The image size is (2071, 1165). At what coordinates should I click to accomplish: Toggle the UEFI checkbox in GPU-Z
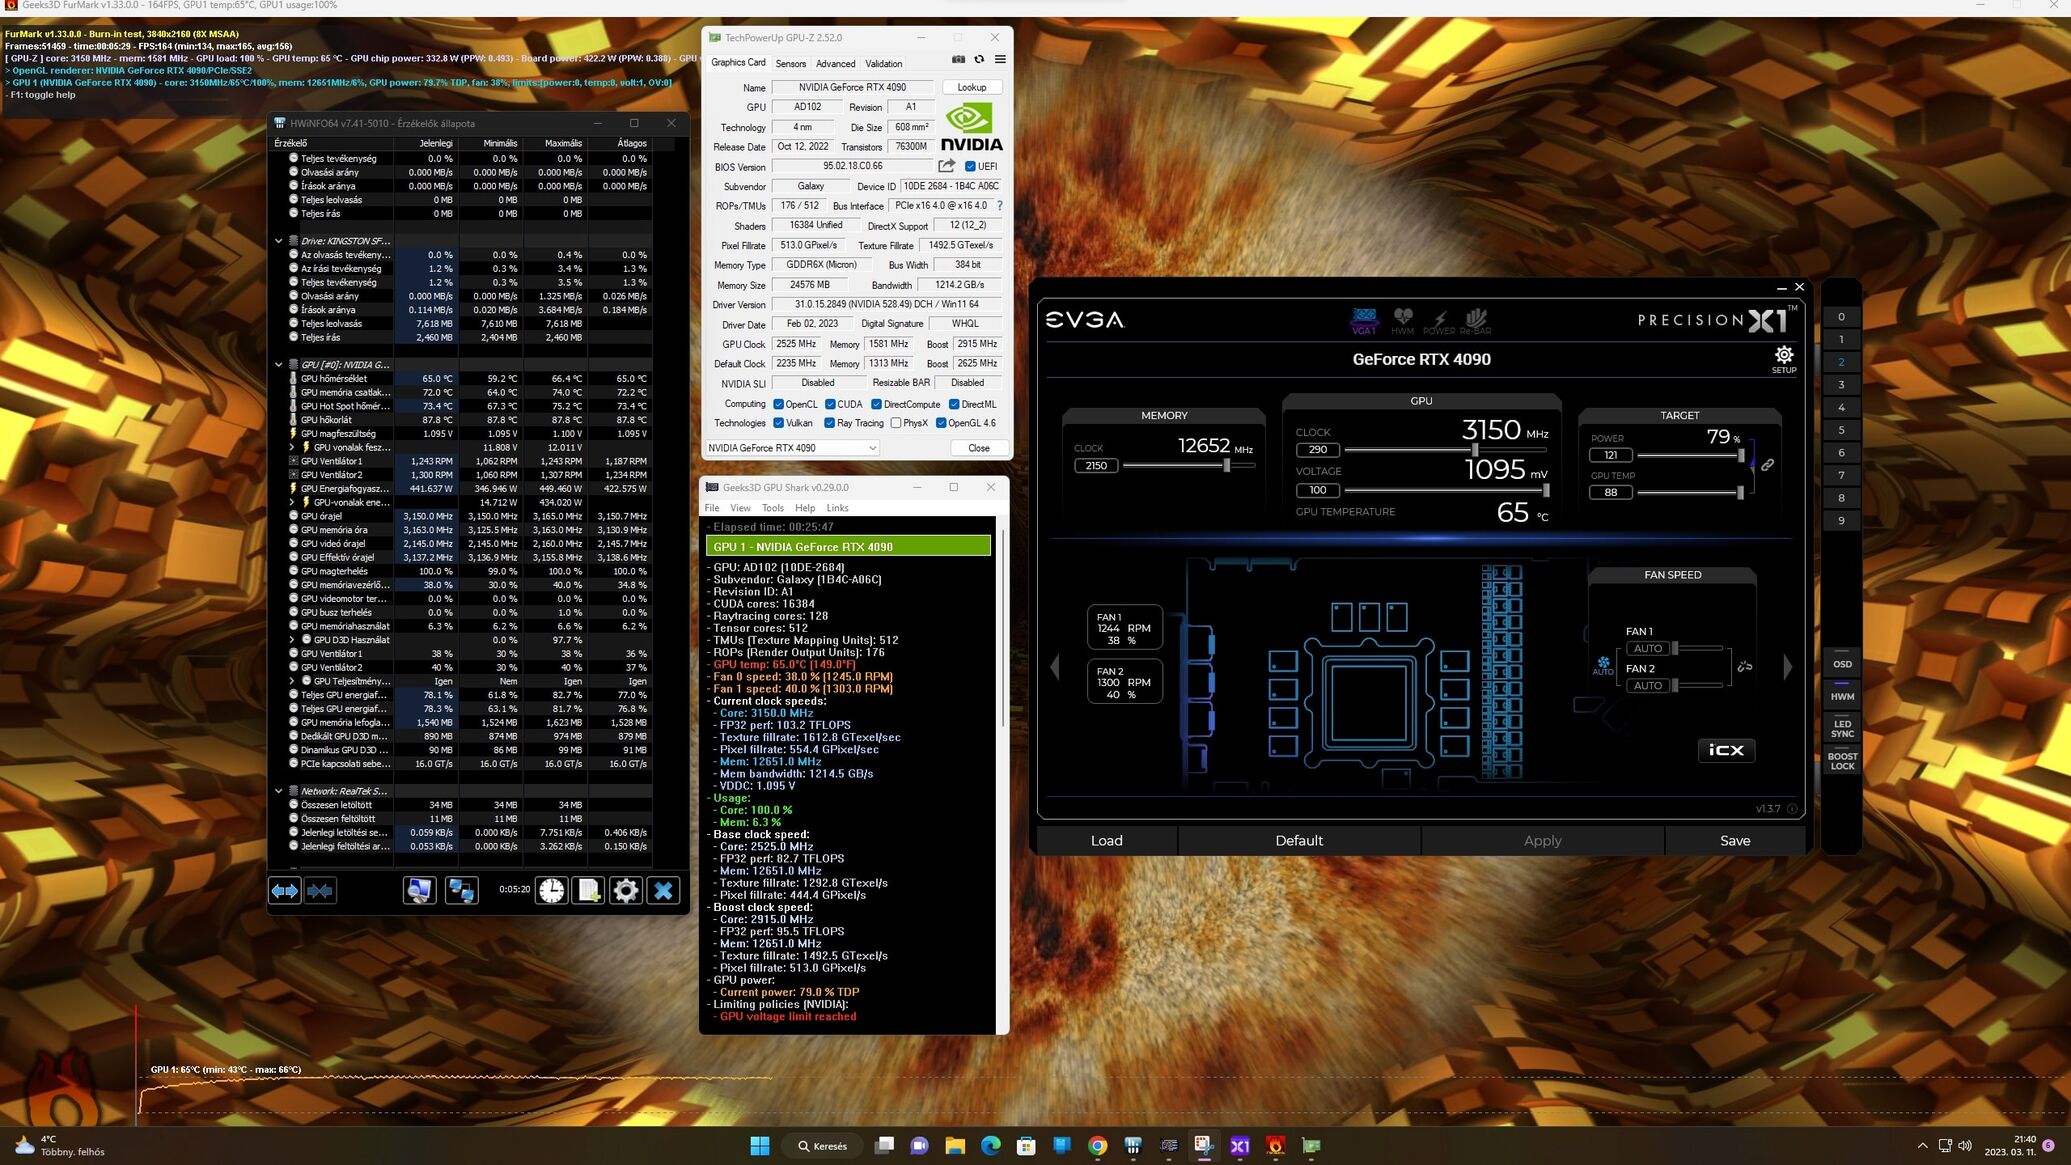coord(970,167)
